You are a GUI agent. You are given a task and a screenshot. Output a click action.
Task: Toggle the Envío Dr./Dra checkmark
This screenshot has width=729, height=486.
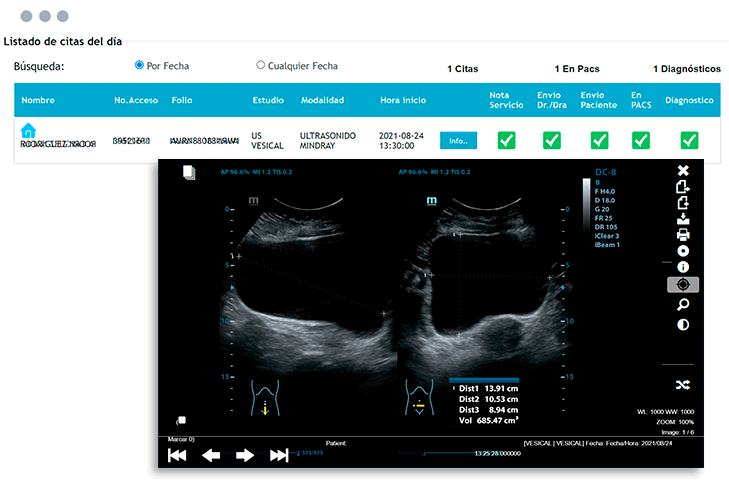click(x=552, y=140)
